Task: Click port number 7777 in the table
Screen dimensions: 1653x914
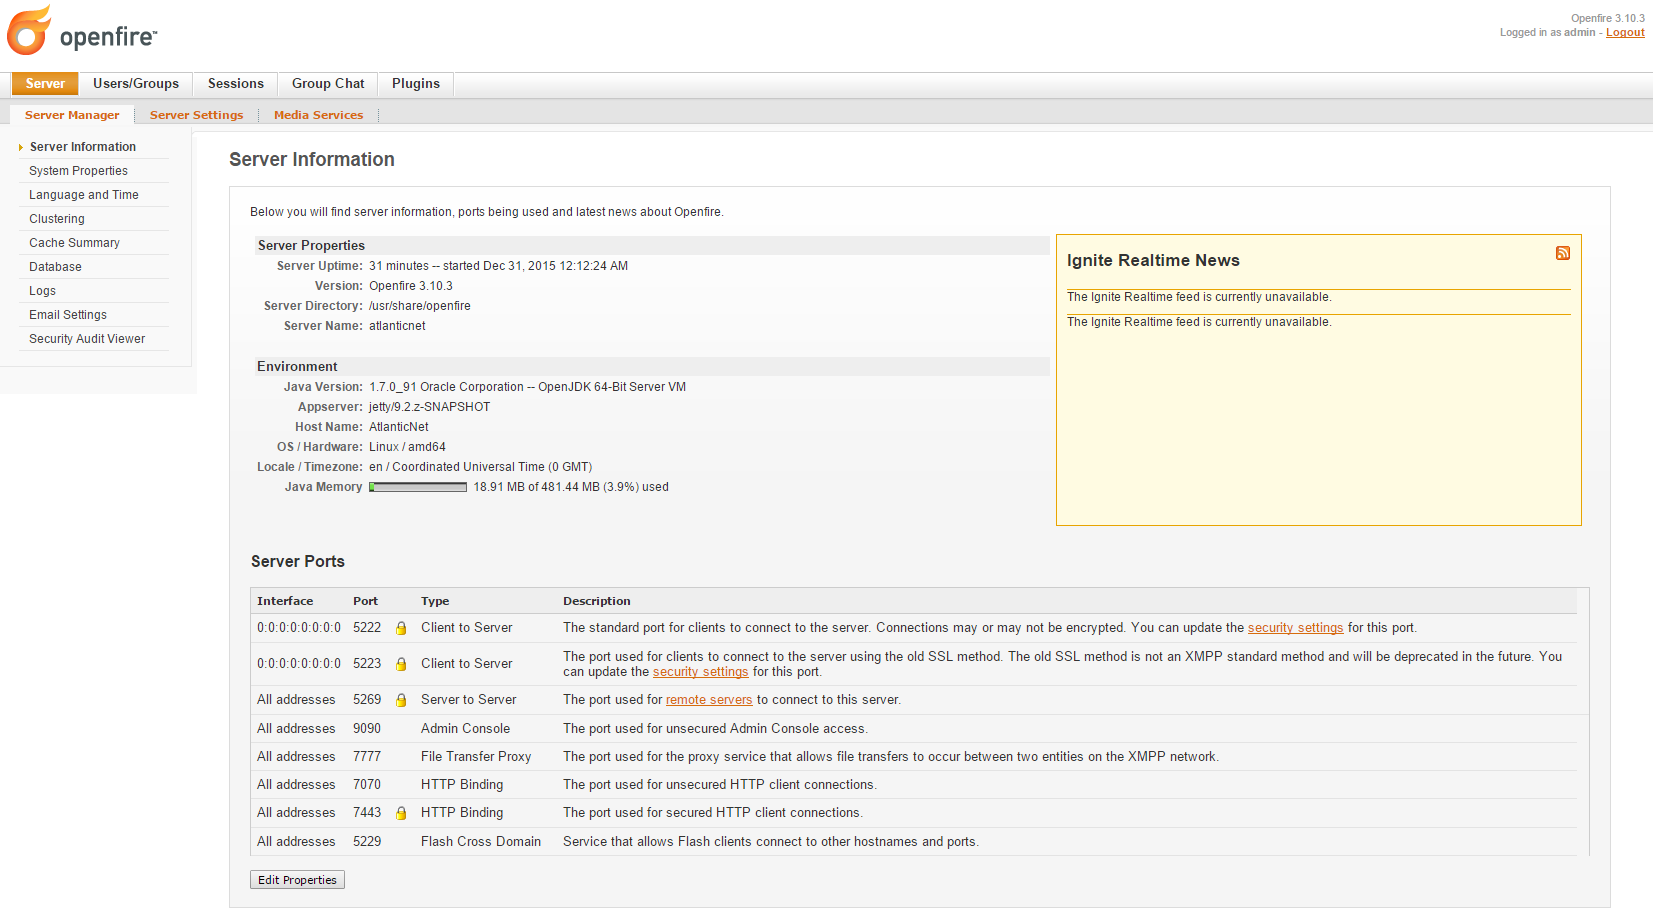Action: pyautogui.click(x=367, y=757)
